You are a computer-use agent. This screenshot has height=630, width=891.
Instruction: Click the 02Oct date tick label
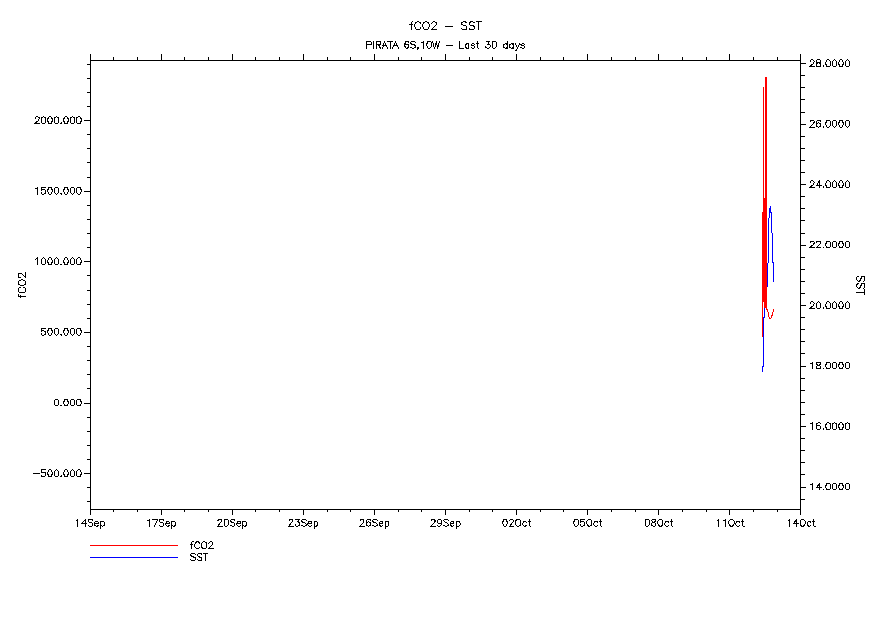(516, 522)
